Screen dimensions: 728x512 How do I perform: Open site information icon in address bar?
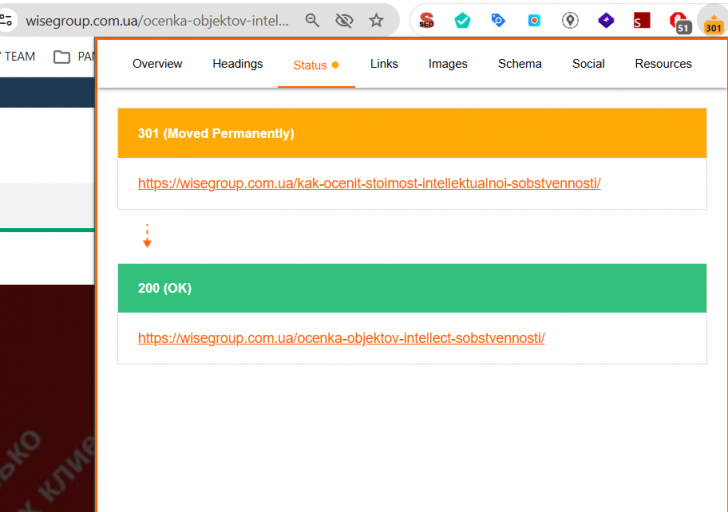(6, 20)
